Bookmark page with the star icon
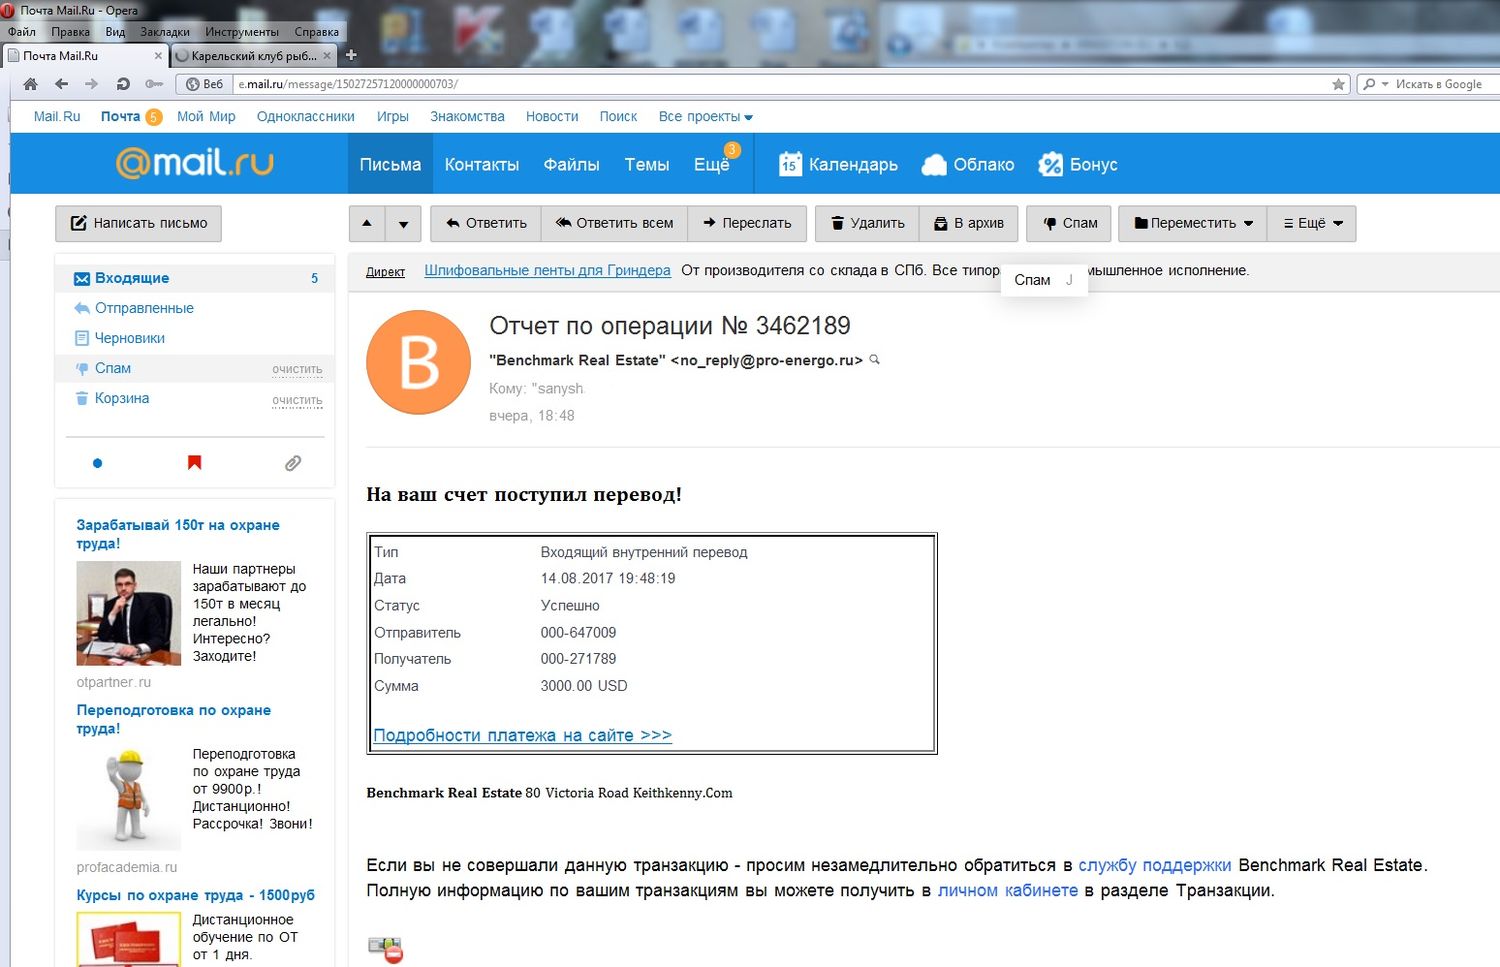The height and width of the screenshot is (967, 1500). click(1338, 84)
